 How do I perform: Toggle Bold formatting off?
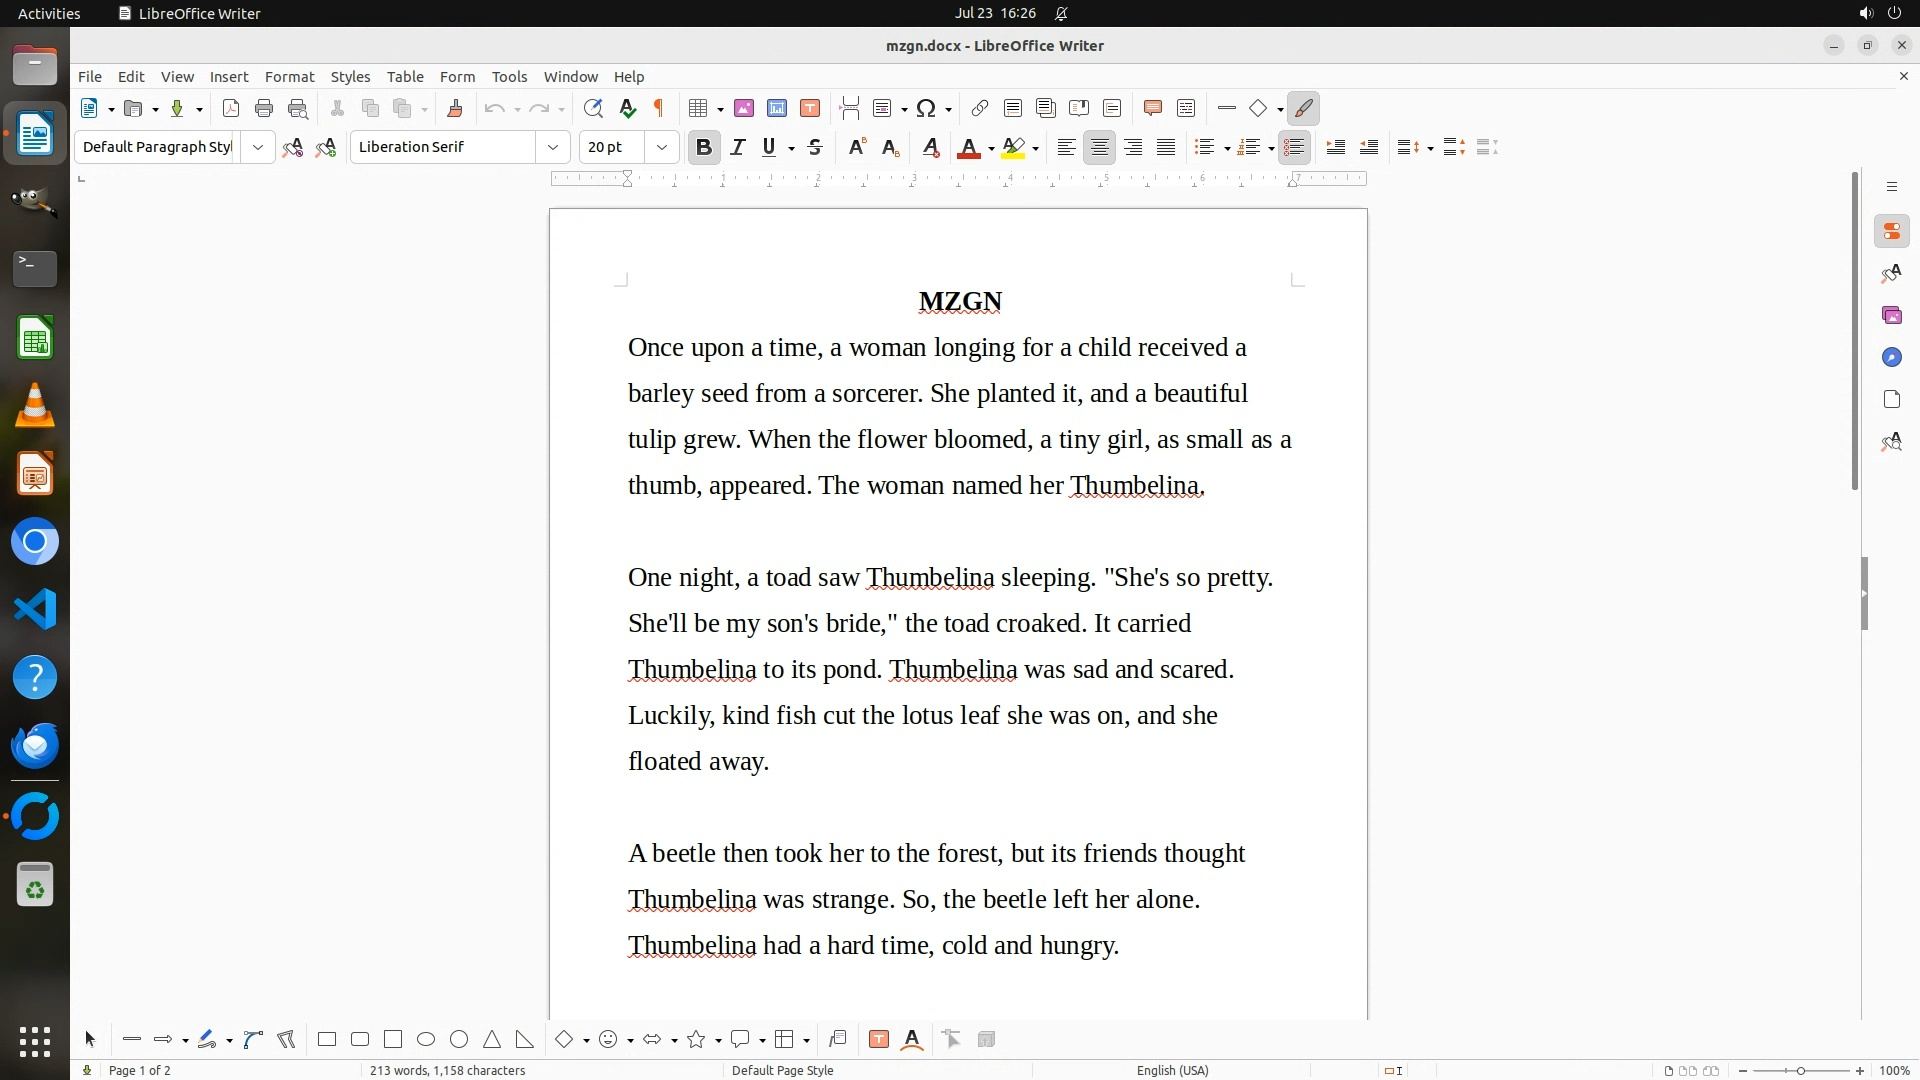703,148
